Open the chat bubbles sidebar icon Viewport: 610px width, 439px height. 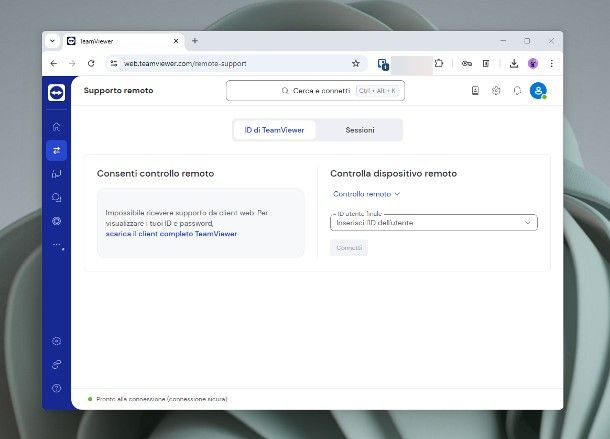pos(56,198)
